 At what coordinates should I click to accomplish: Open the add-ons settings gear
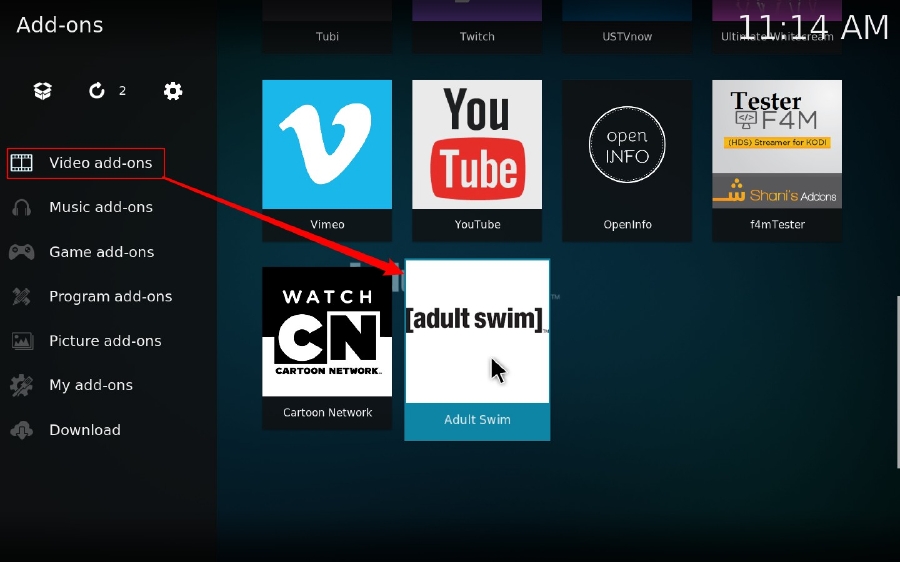173,91
